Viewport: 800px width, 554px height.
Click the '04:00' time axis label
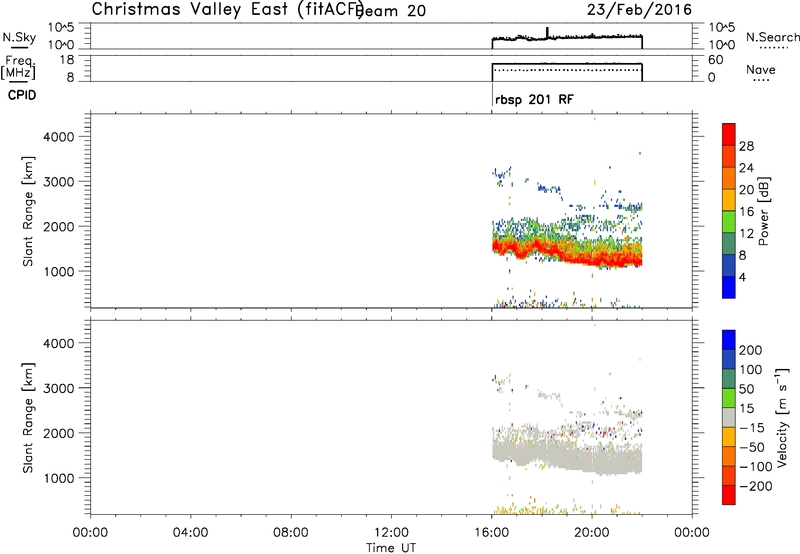(191, 533)
